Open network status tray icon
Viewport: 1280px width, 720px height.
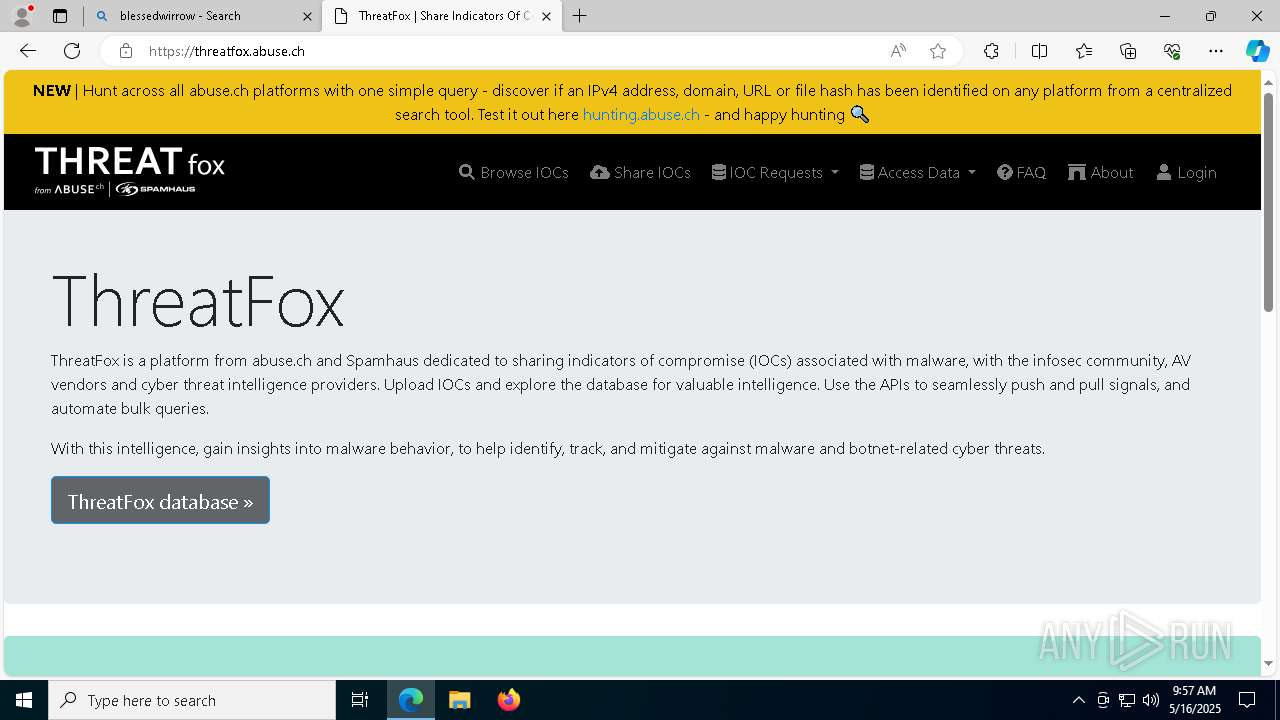(x=1127, y=700)
